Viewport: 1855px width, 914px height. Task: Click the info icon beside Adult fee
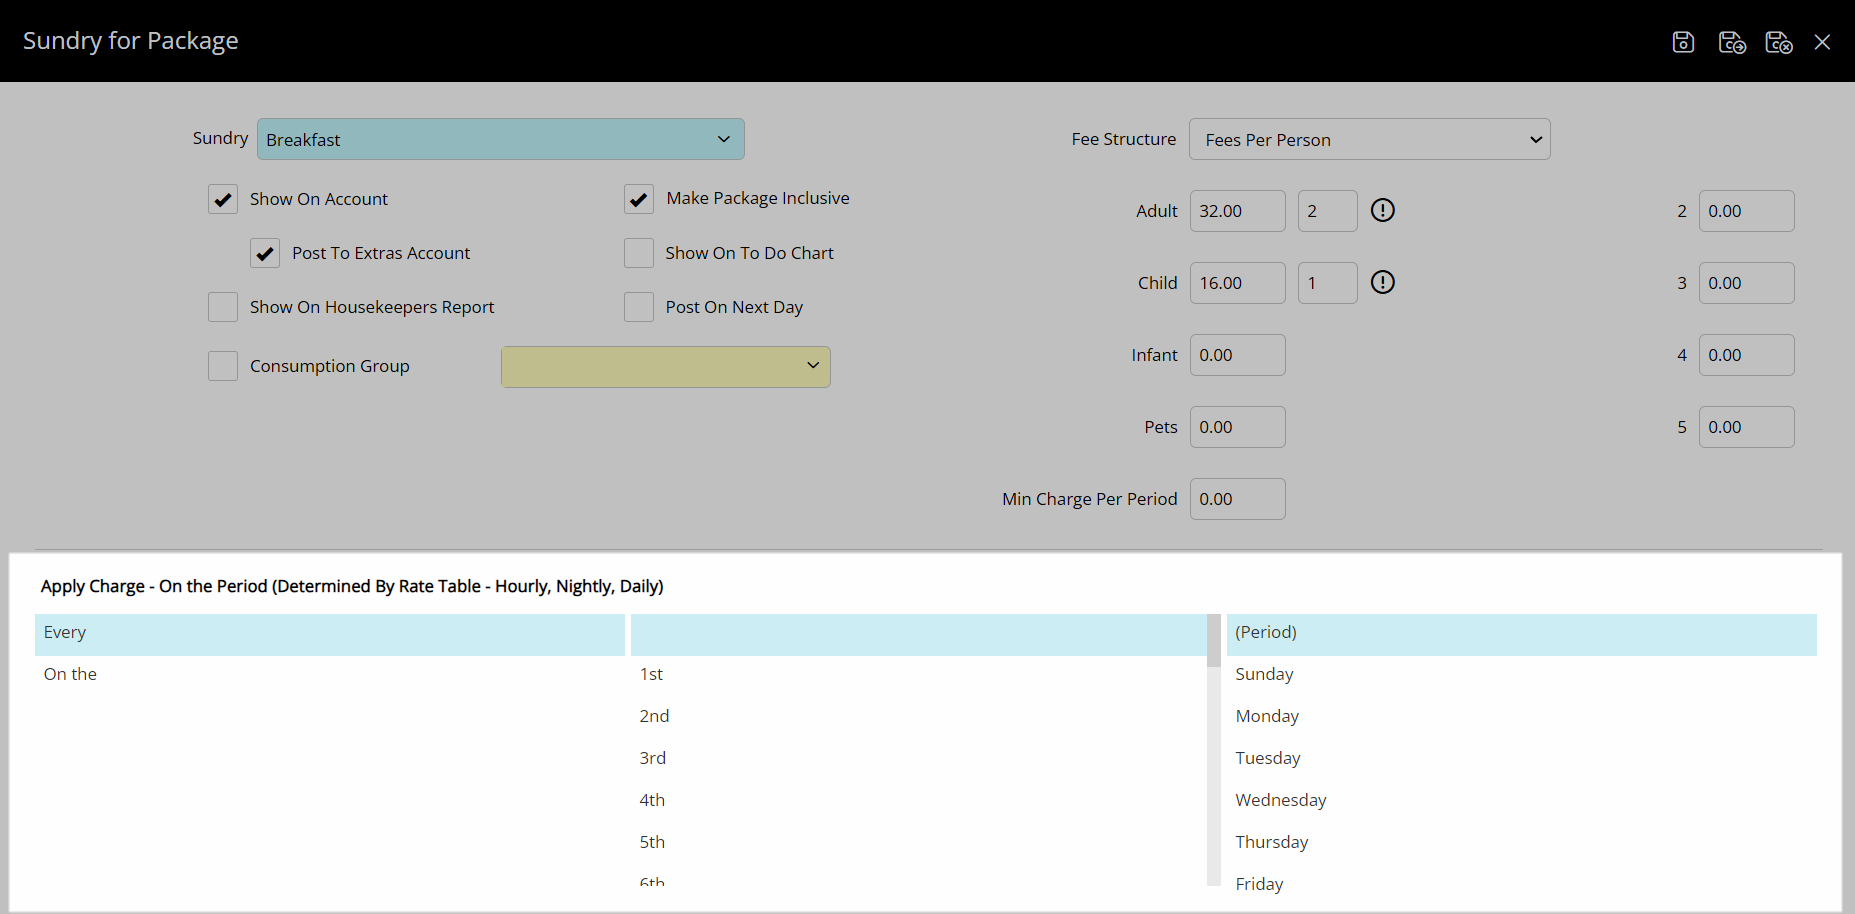pyautogui.click(x=1382, y=210)
